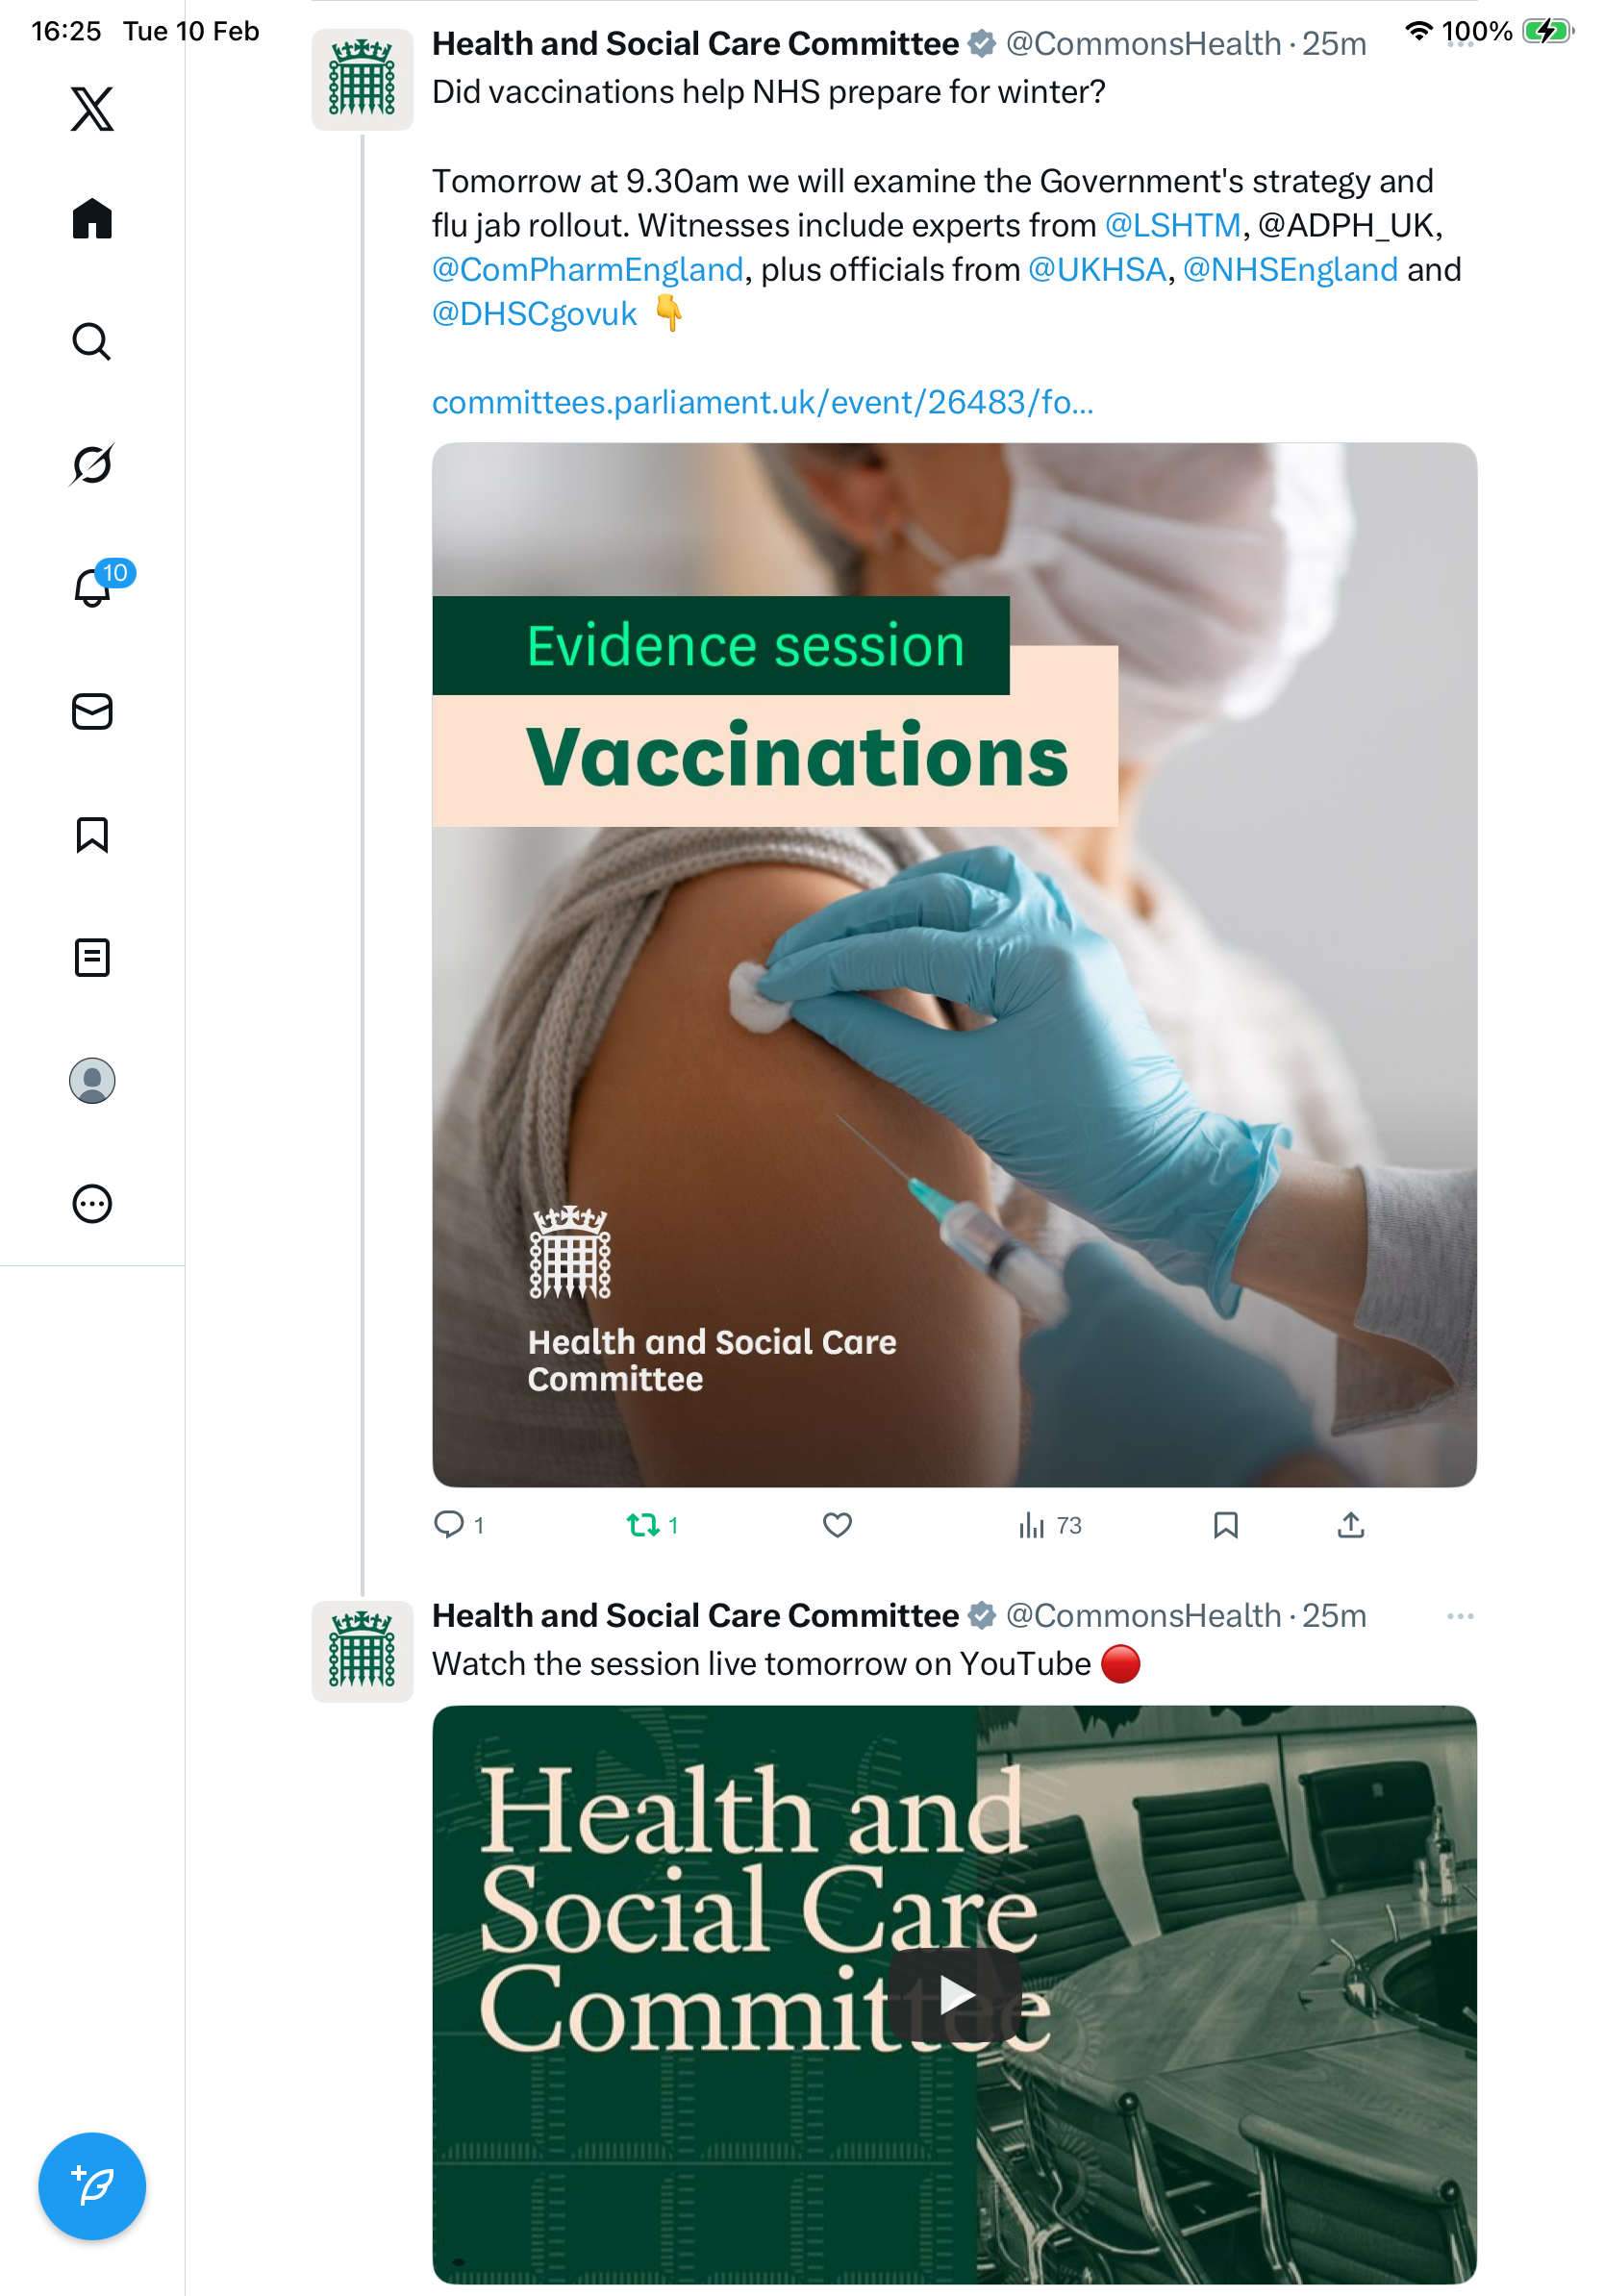1604x2296 pixels.
Task: Open Lists icon in sidebar
Action: coord(92,957)
